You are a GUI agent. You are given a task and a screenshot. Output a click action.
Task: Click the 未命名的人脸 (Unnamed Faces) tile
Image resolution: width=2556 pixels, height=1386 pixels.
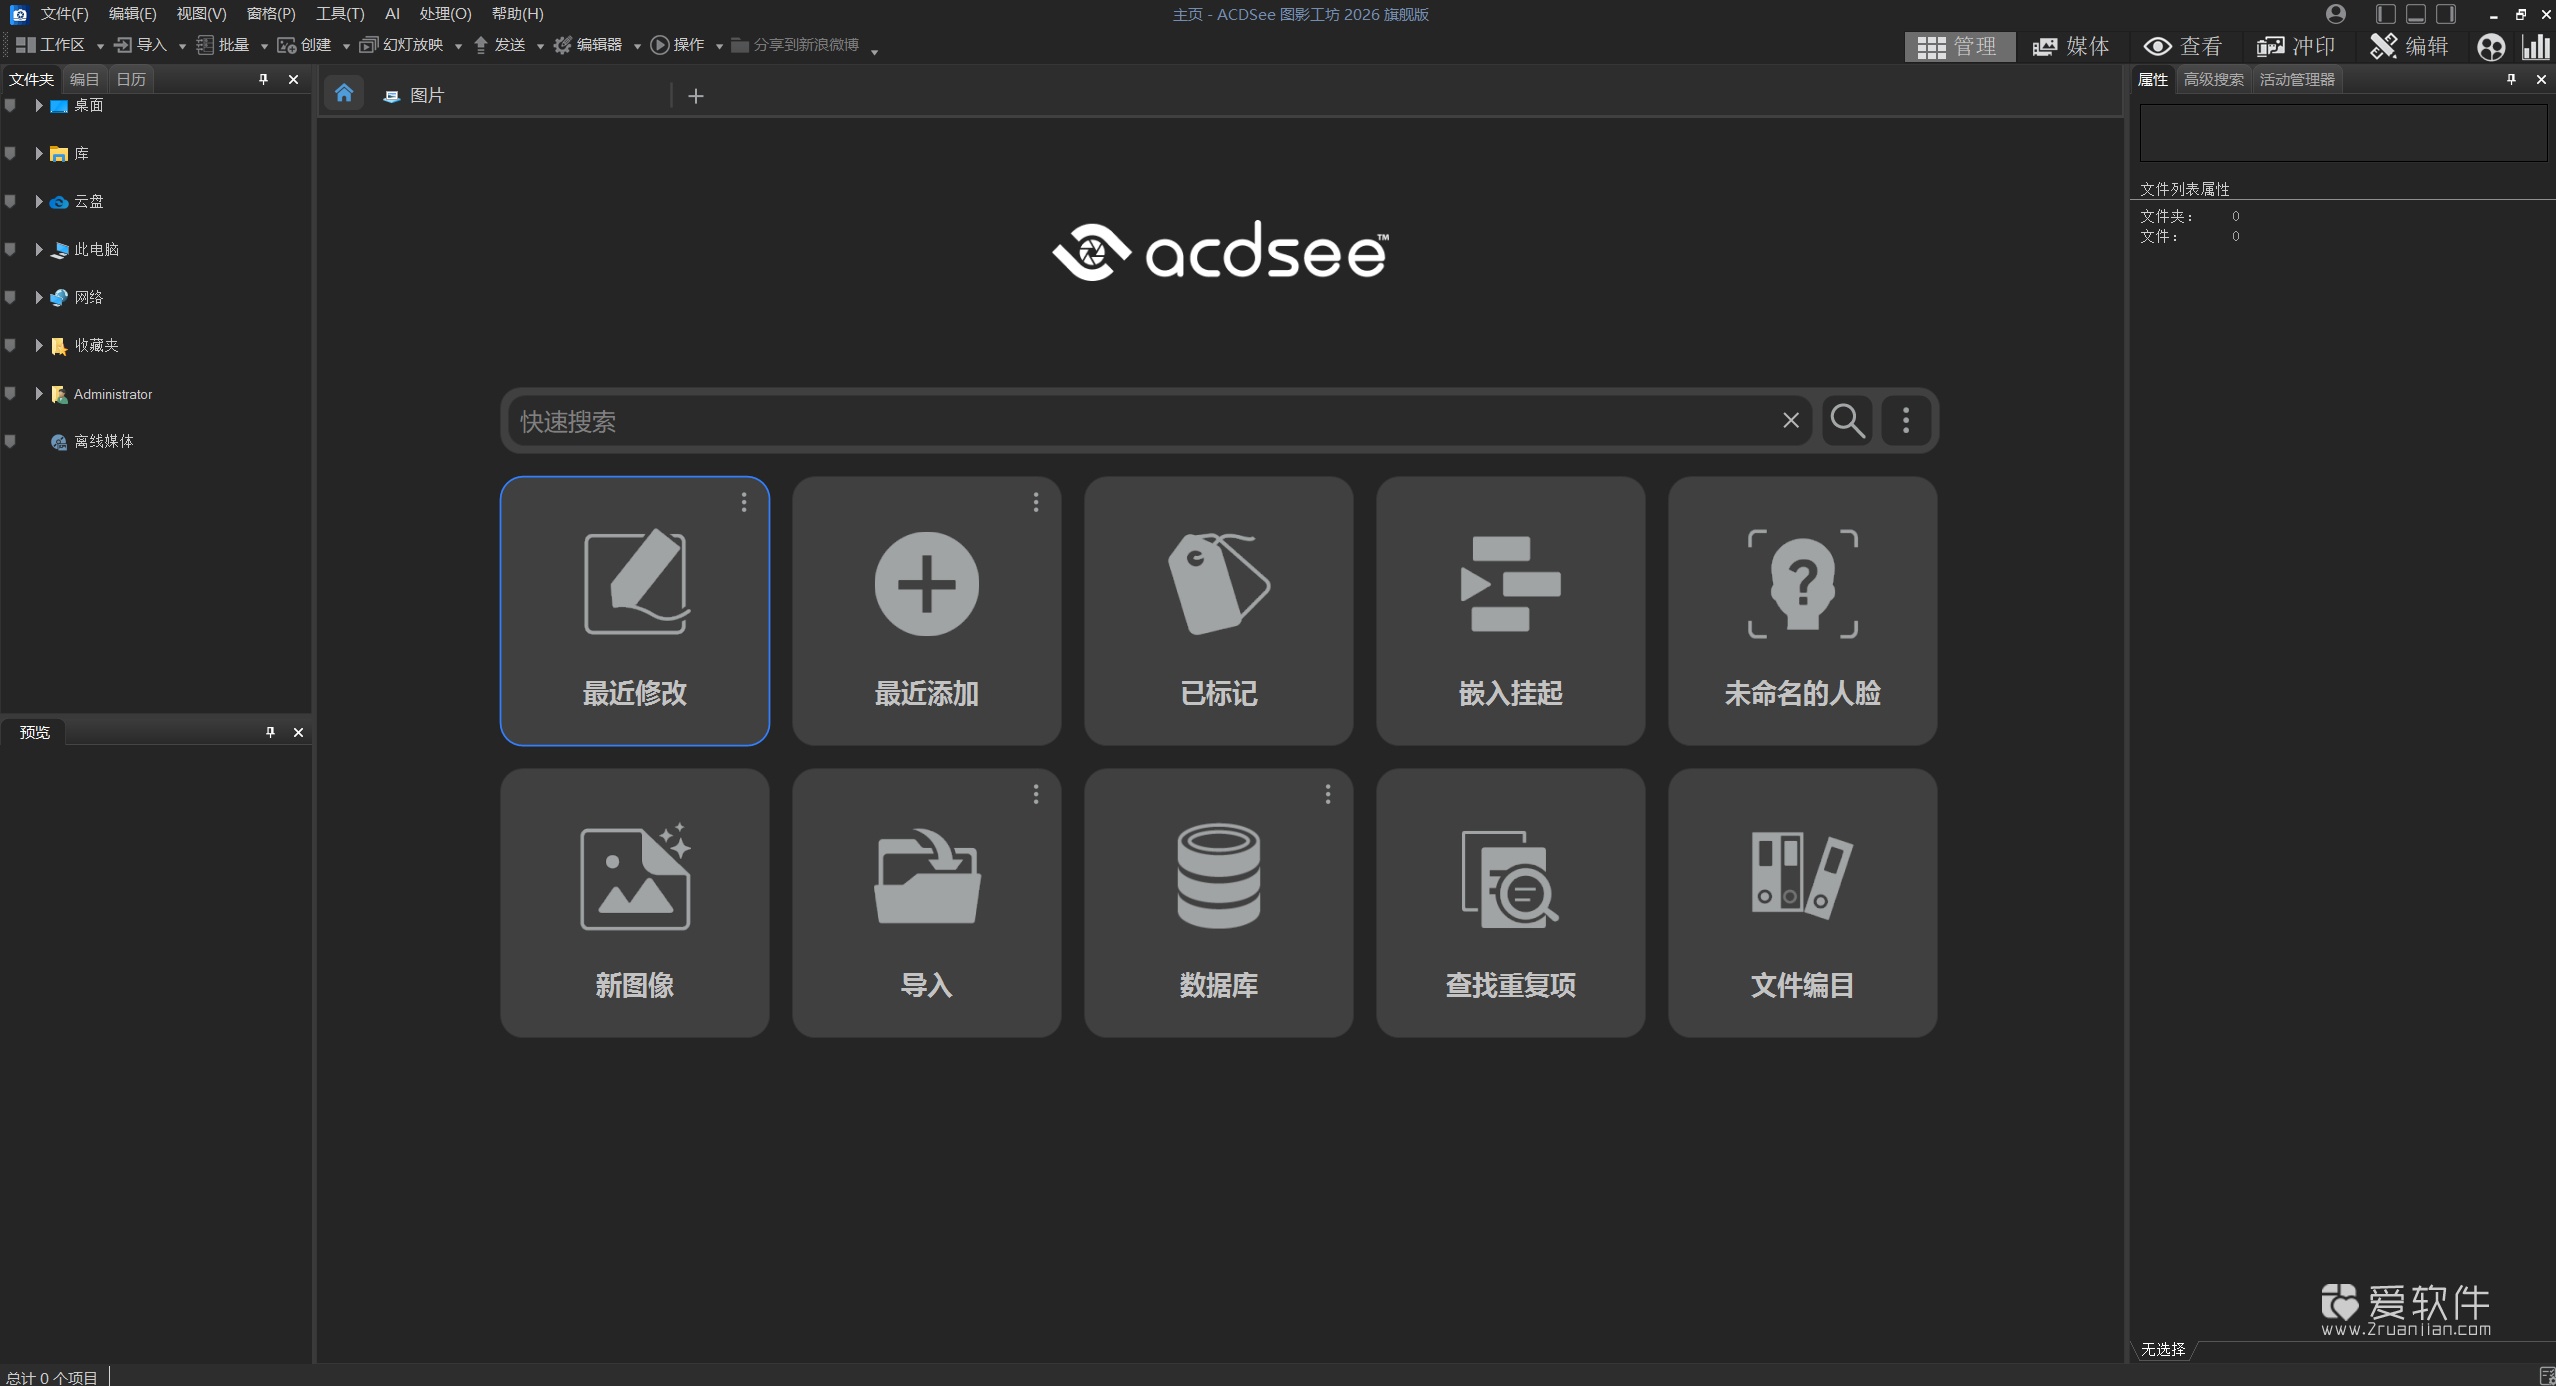[x=1801, y=610]
